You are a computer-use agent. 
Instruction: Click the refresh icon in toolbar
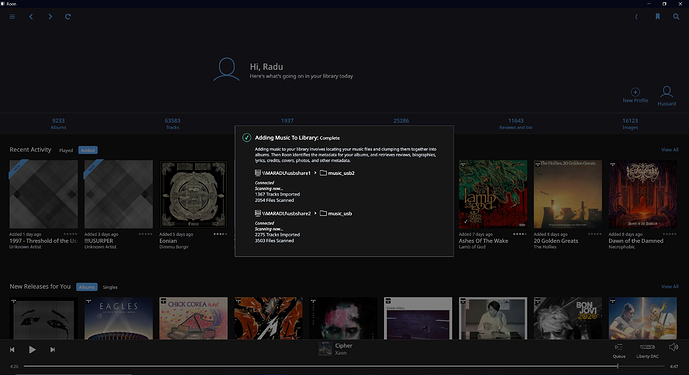coord(68,17)
